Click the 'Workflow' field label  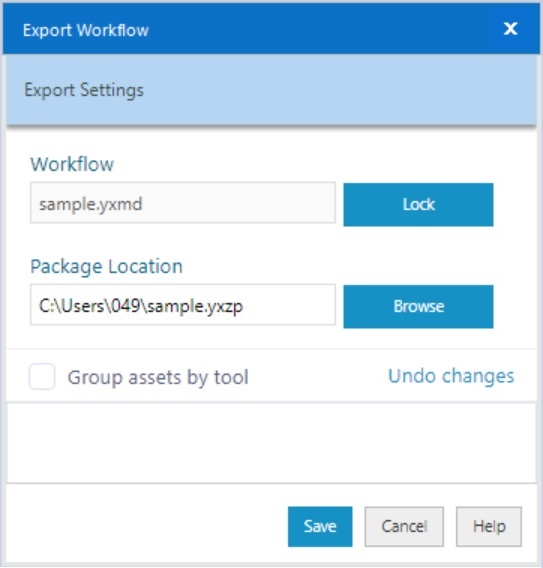pos(72,164)
